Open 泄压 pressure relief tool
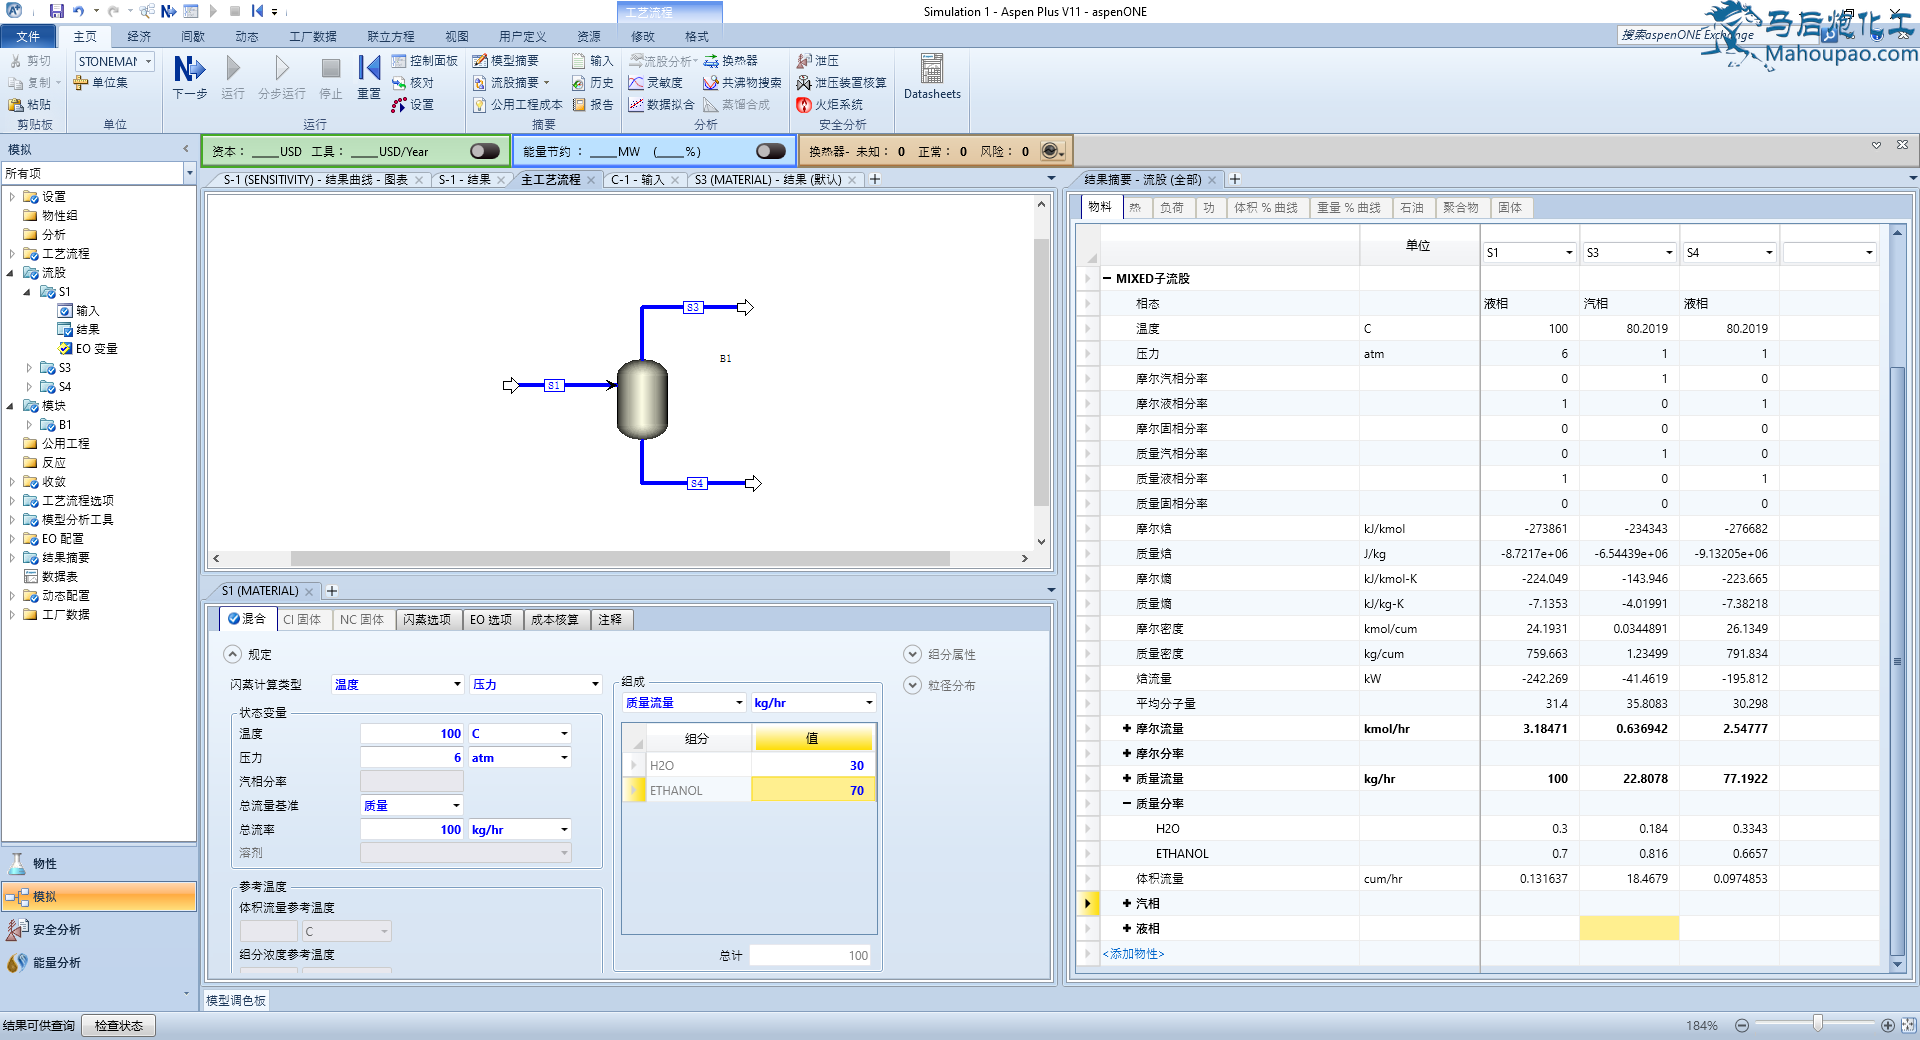Screen dimensions: 1920x1040 pyautogui.click(x=818, y=61)
